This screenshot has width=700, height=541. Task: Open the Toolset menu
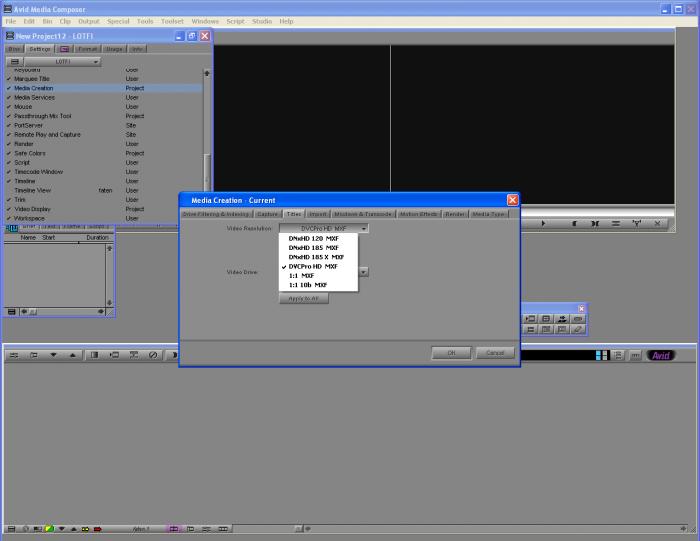[172, 21]
